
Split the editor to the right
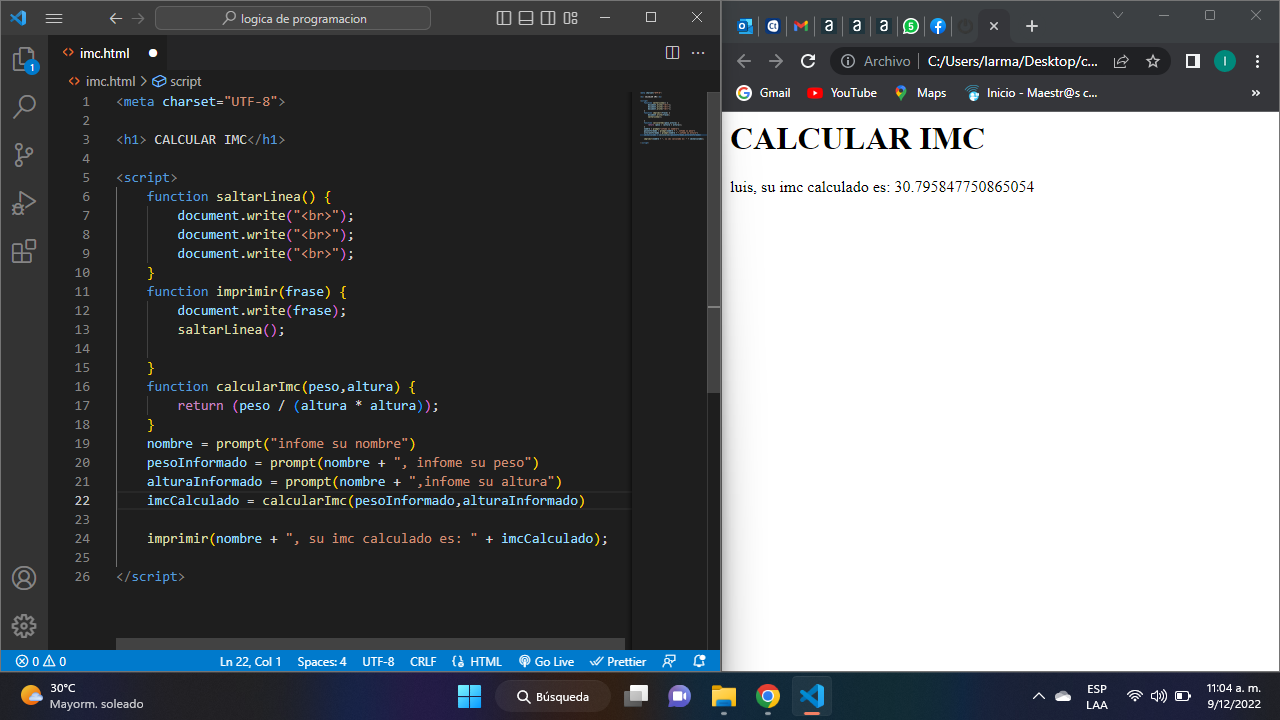(672, 53)
